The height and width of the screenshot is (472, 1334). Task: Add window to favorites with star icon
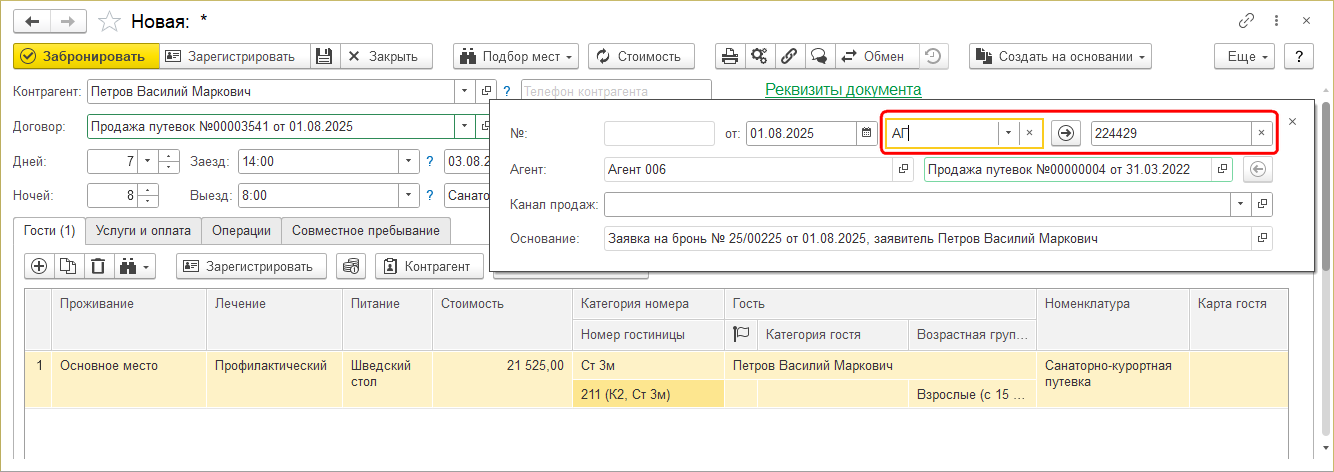[x=112, y=21]
